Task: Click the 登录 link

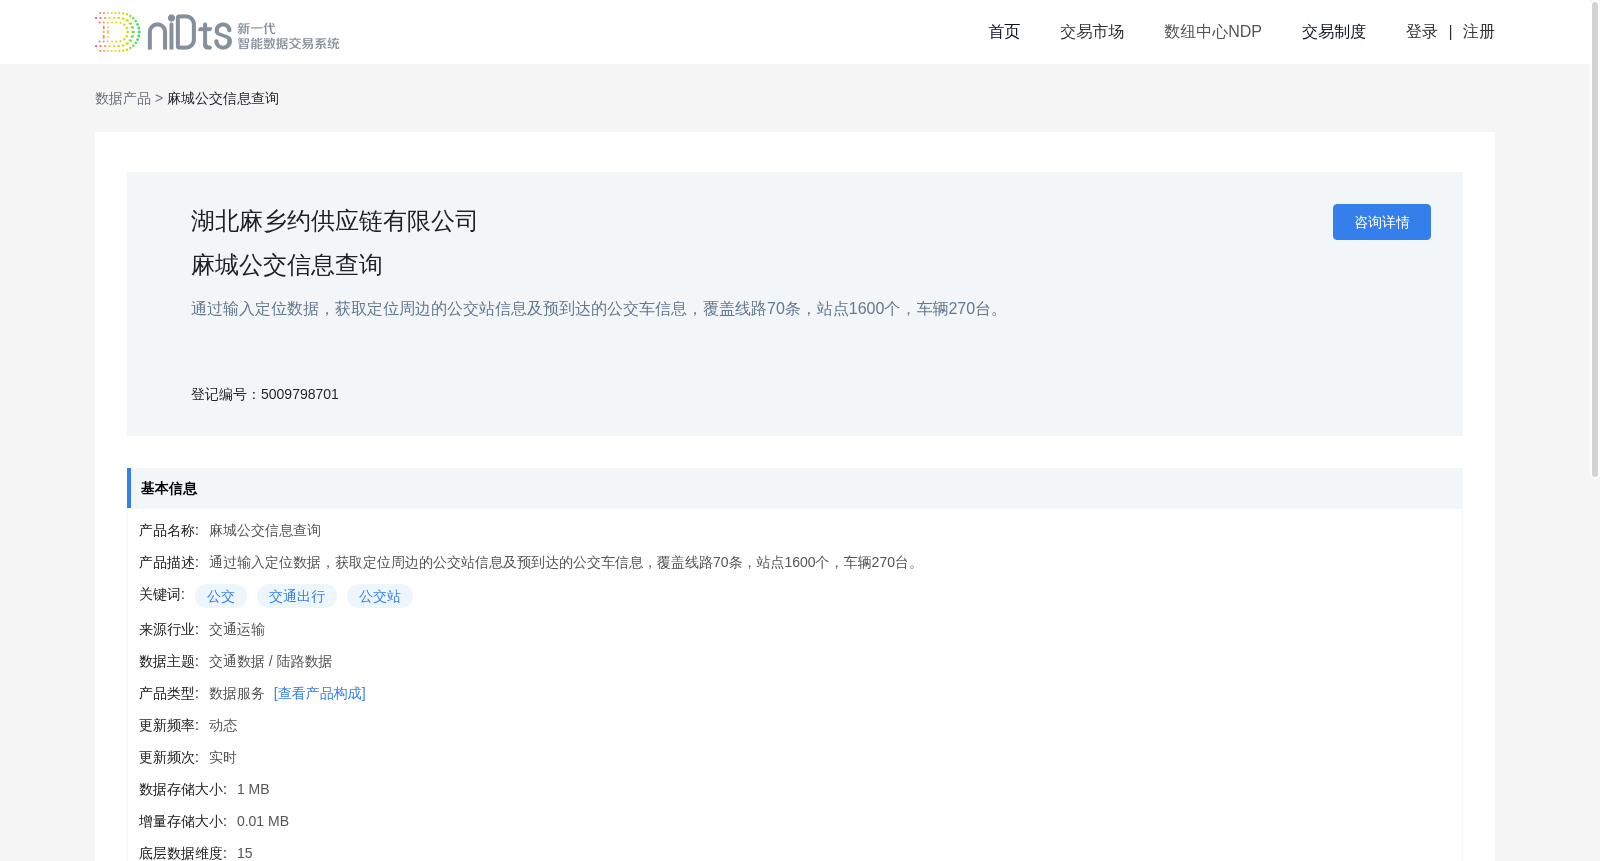Action: tap(1422, 32)
